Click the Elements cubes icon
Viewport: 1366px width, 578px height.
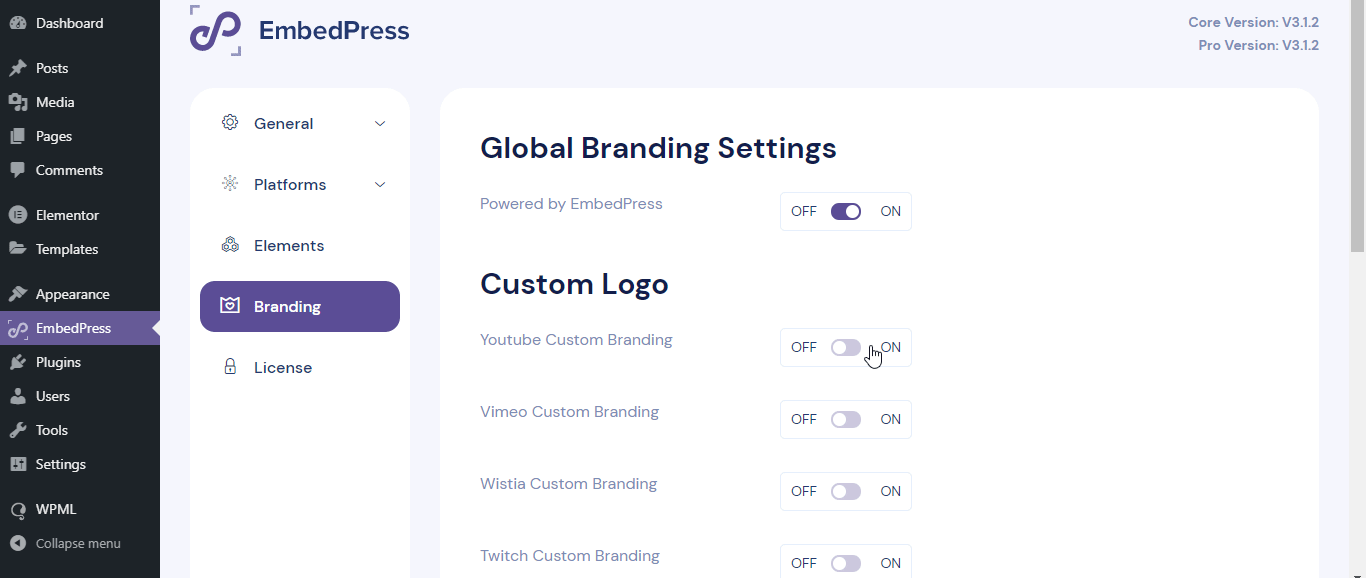click(x=230, y=245)
